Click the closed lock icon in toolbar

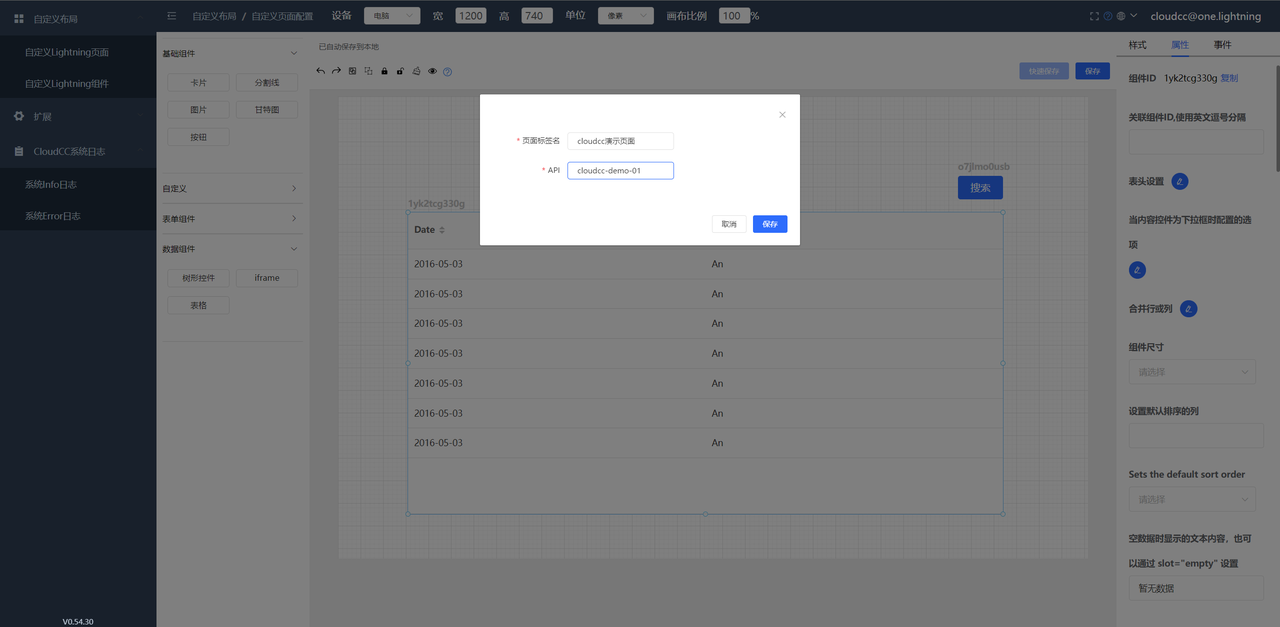point(384,72)
